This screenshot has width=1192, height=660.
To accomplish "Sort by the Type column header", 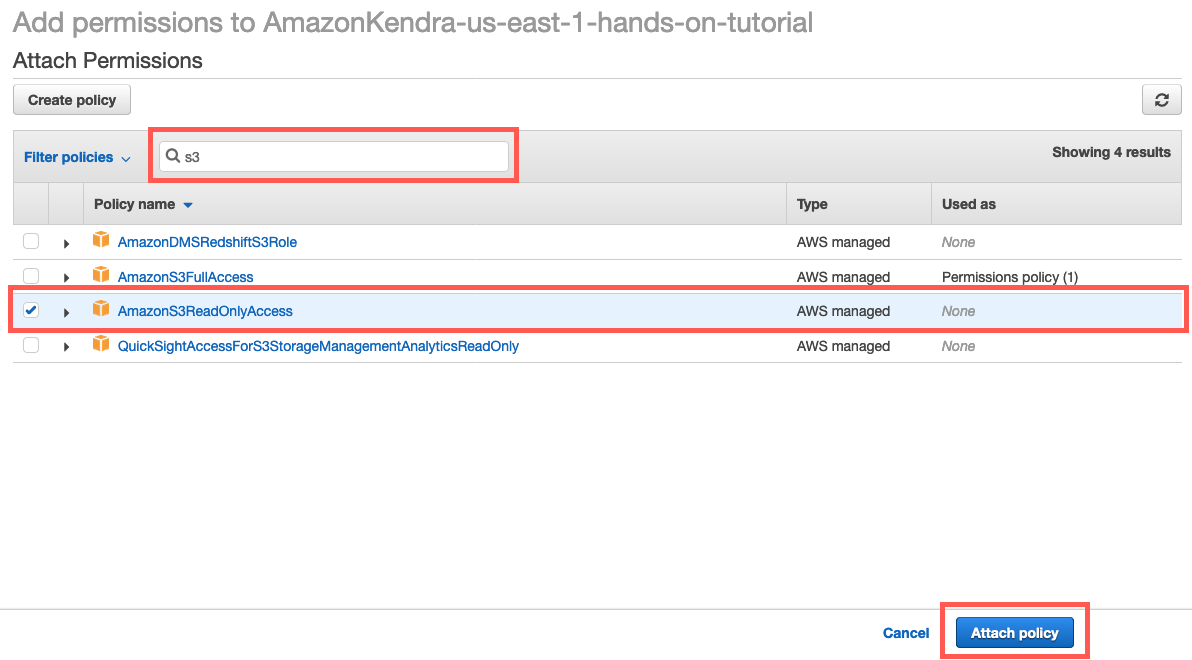I will tap(812, 204).
